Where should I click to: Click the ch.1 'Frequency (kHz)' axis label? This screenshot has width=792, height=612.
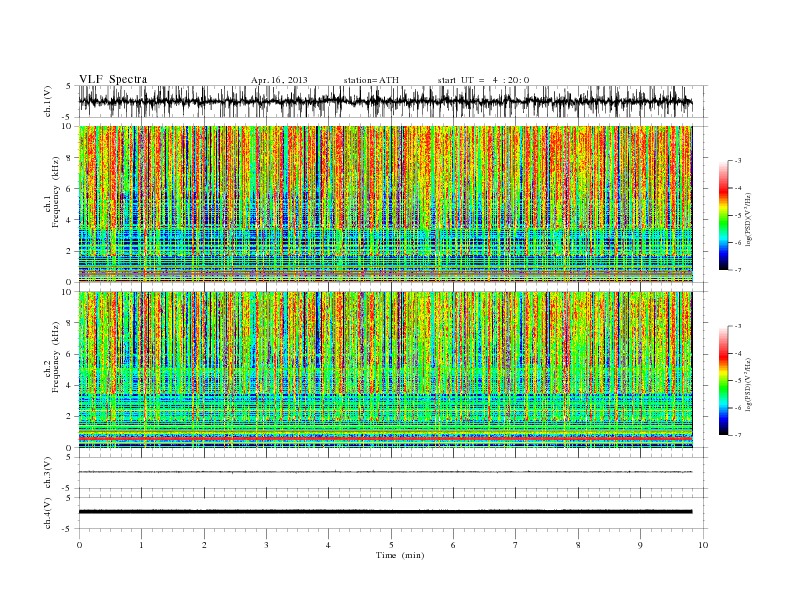[x=56, y=192]
